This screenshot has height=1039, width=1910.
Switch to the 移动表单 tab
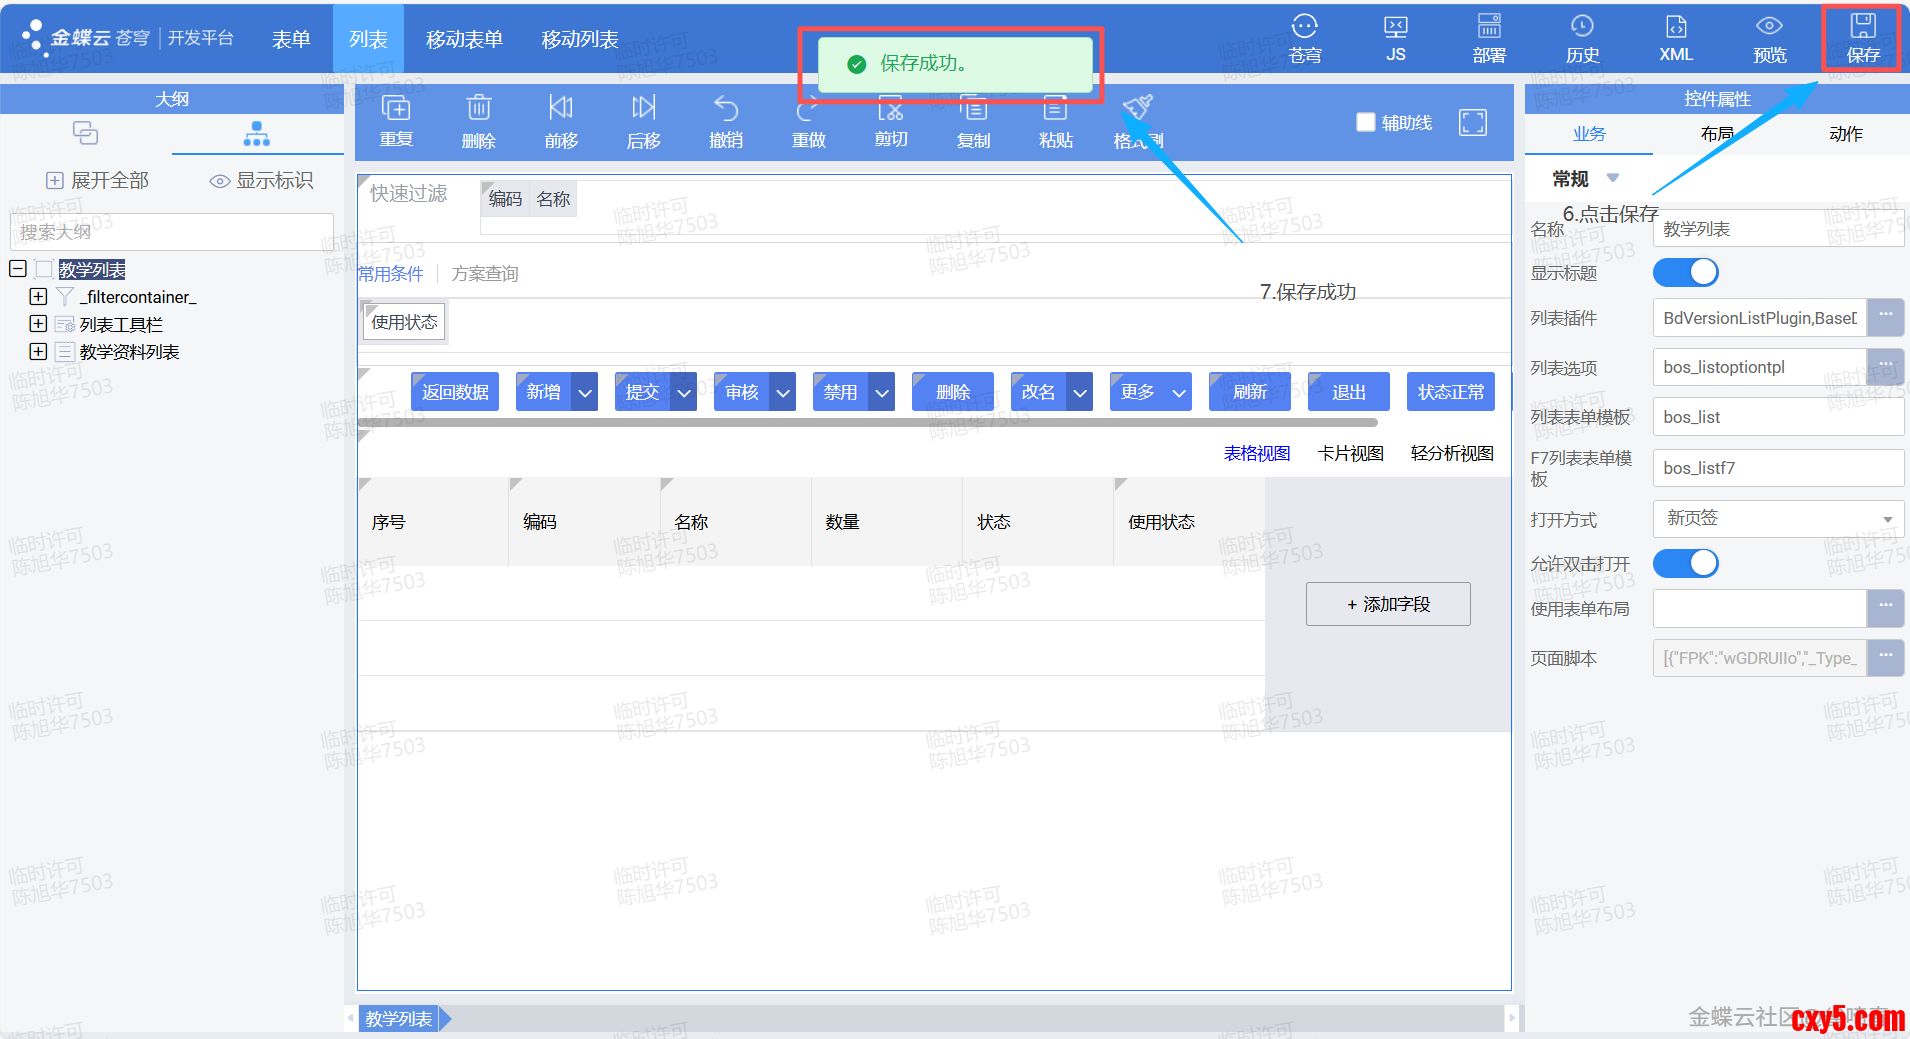coord(464,39)
